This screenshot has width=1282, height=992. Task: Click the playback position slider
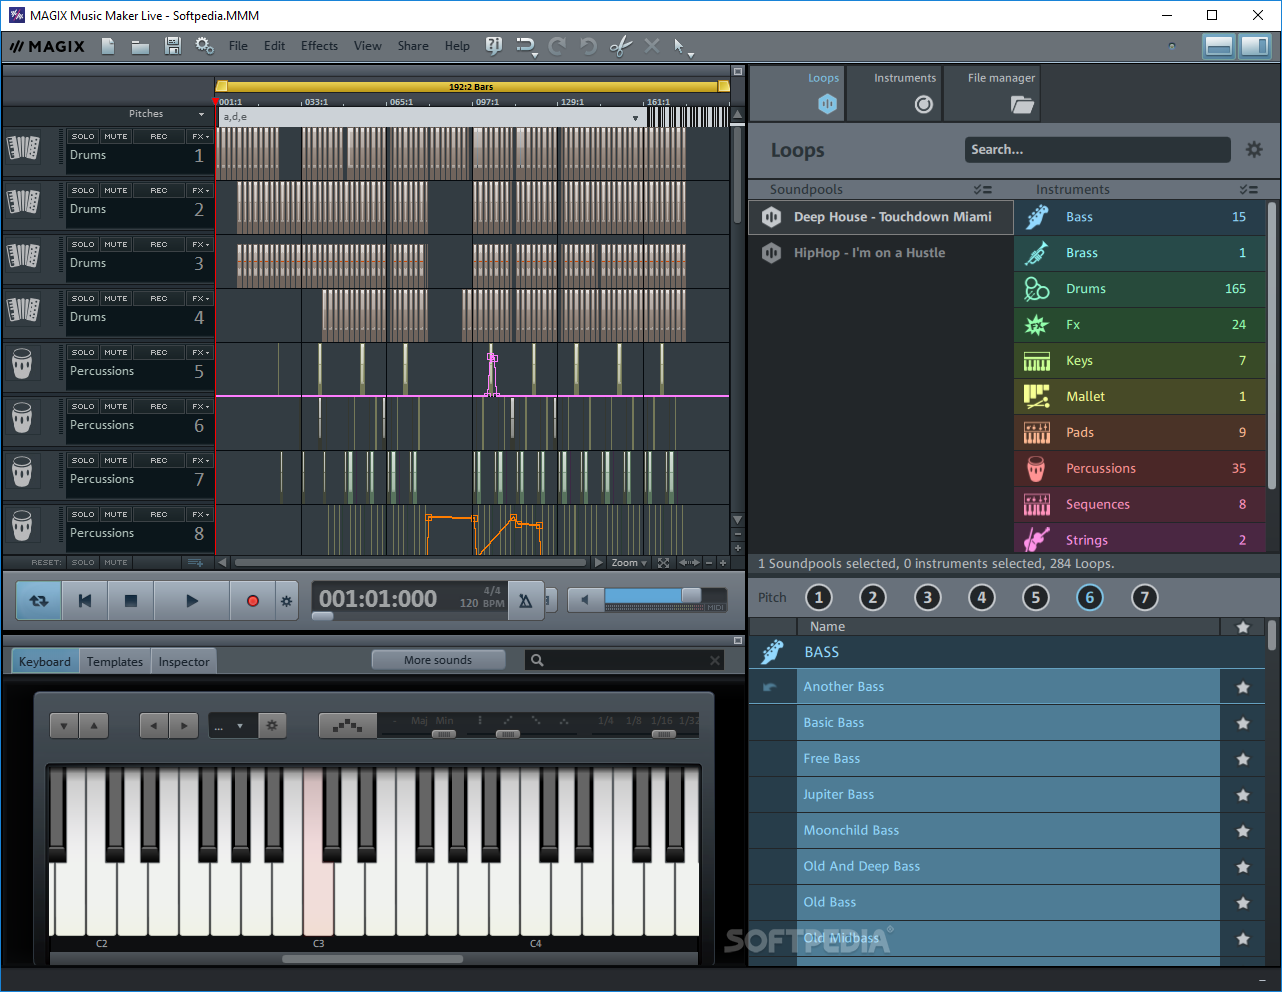323,616
